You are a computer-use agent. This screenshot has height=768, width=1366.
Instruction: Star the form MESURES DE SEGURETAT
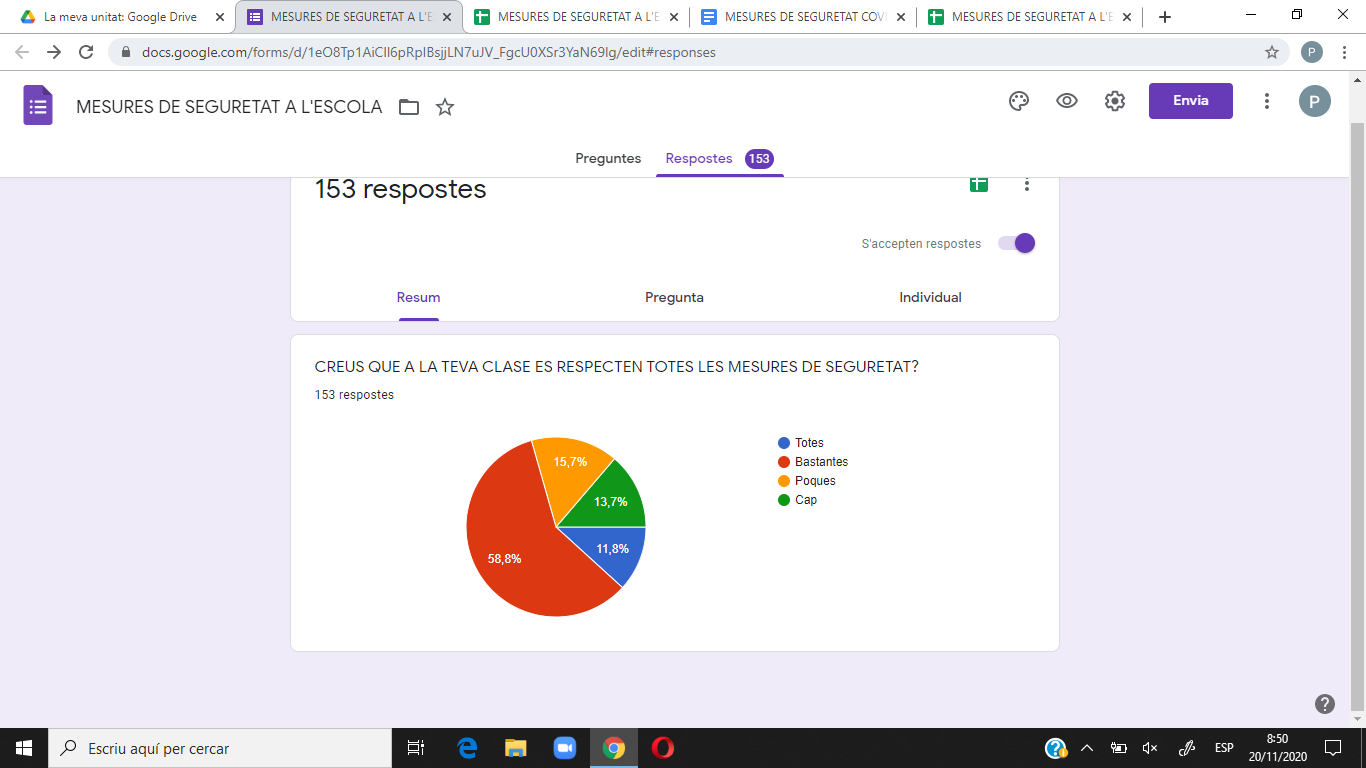click(445, 107)
